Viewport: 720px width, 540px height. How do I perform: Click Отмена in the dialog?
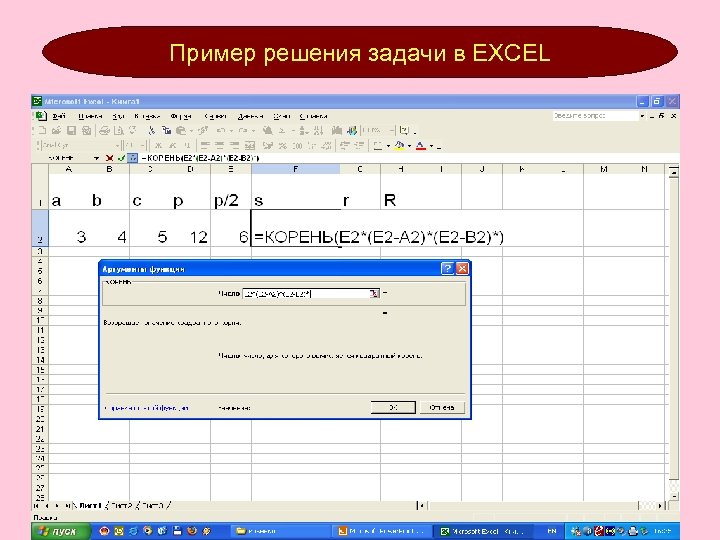(442, 407)
